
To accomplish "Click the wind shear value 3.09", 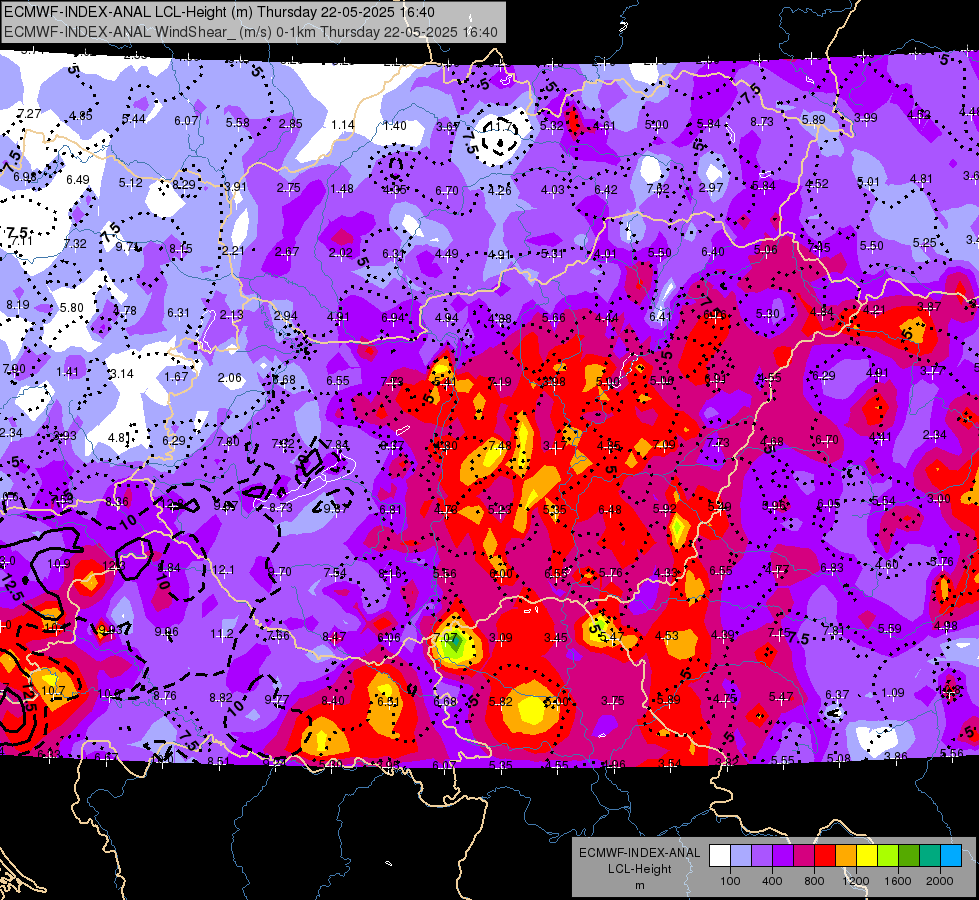I will (501, 637).
